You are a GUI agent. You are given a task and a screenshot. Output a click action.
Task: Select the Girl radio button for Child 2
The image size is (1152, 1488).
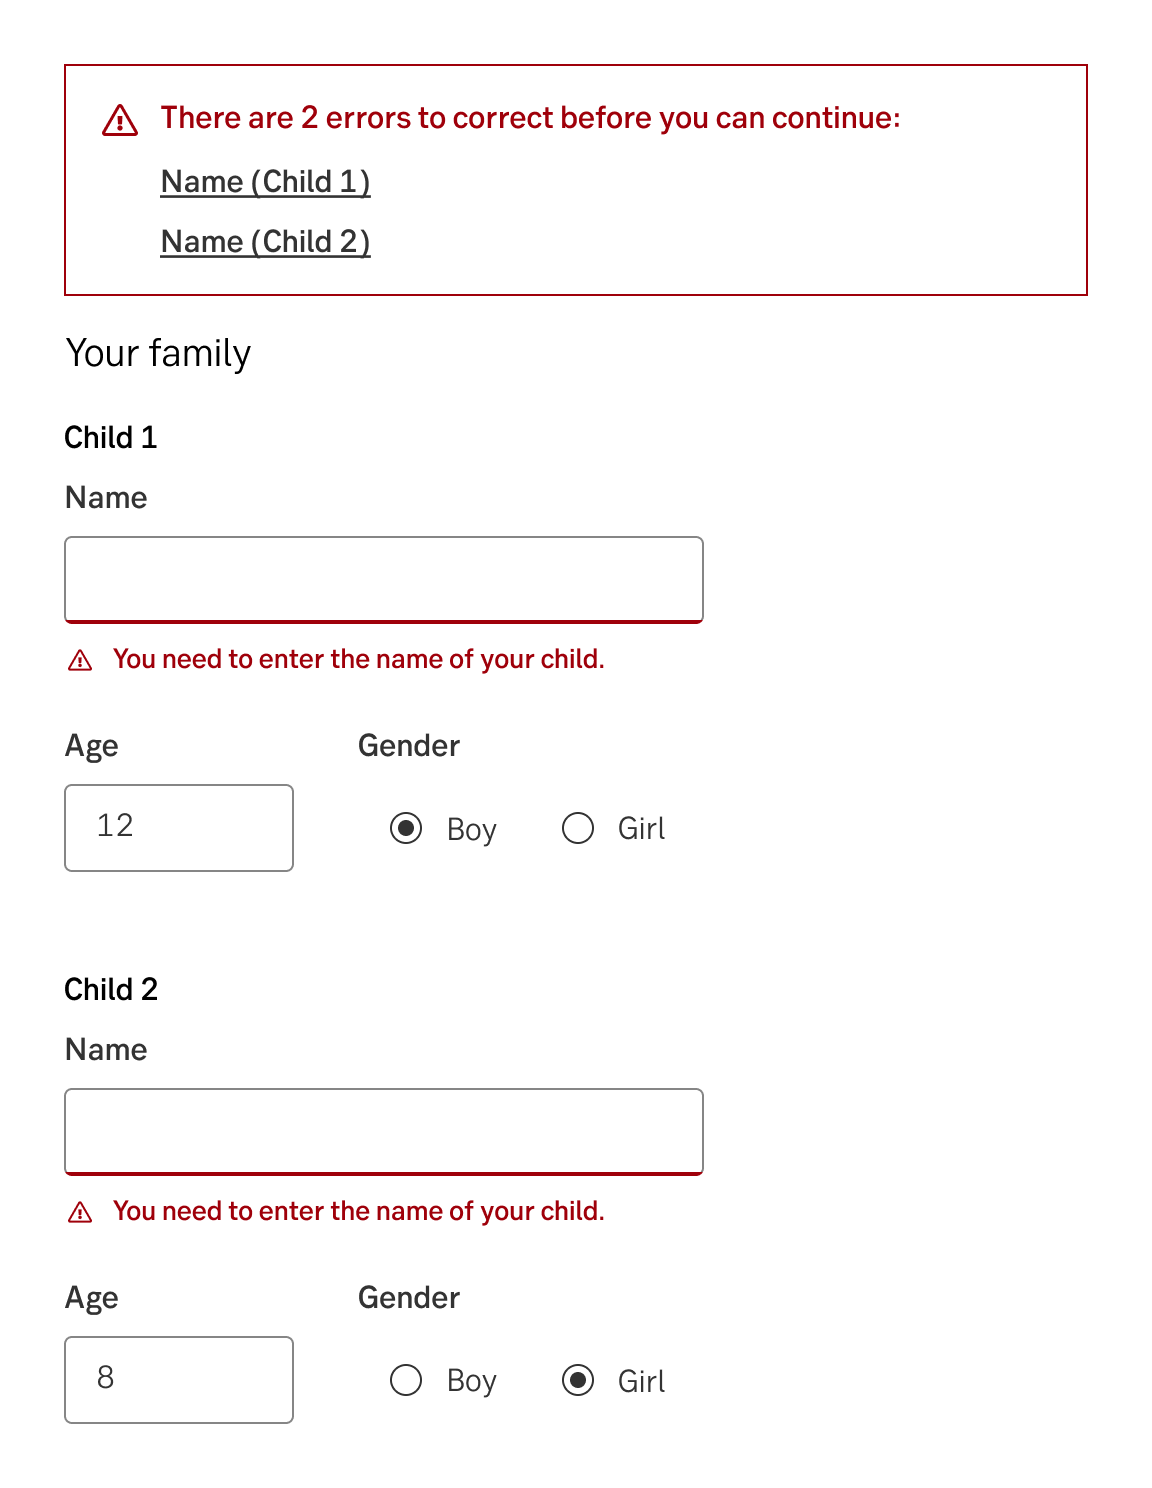[x=577, y=1380]
